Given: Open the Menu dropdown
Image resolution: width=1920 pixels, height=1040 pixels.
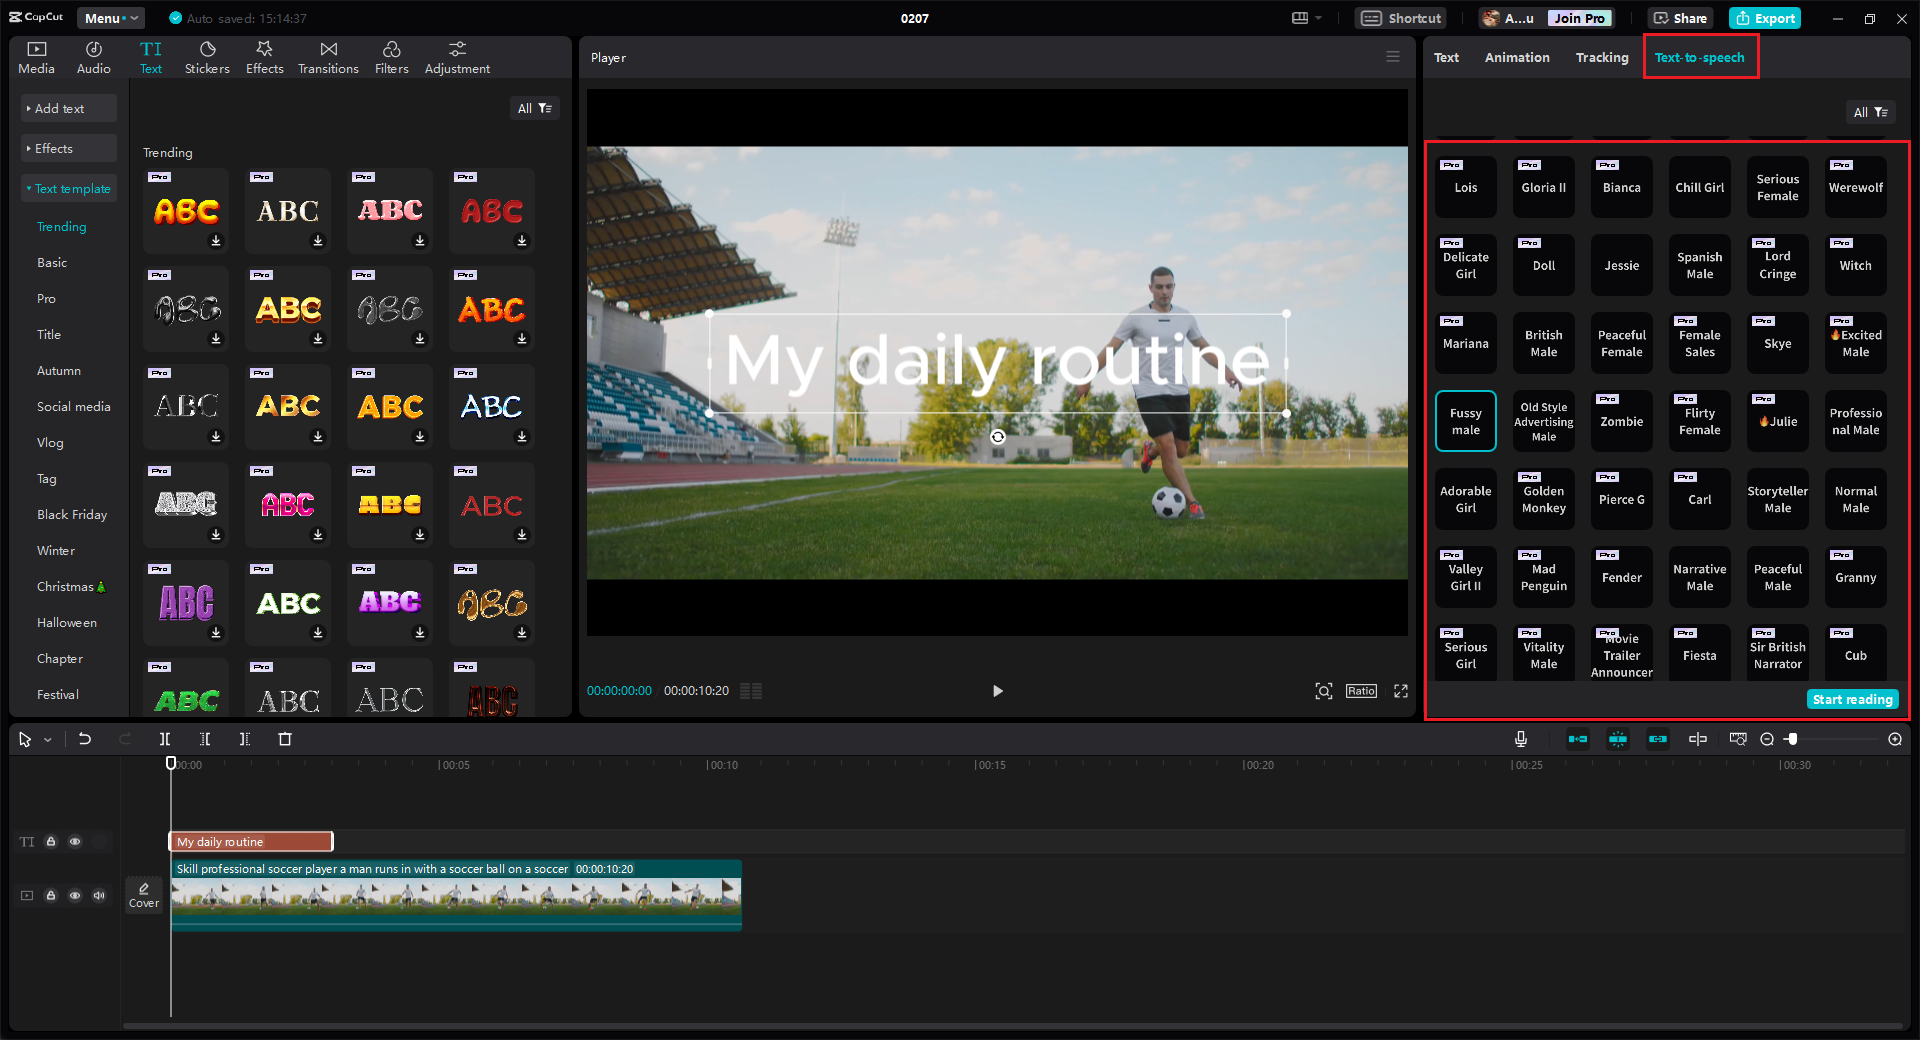Looking at the screenshot, I should pyautogui.click(x=111, y=18).
